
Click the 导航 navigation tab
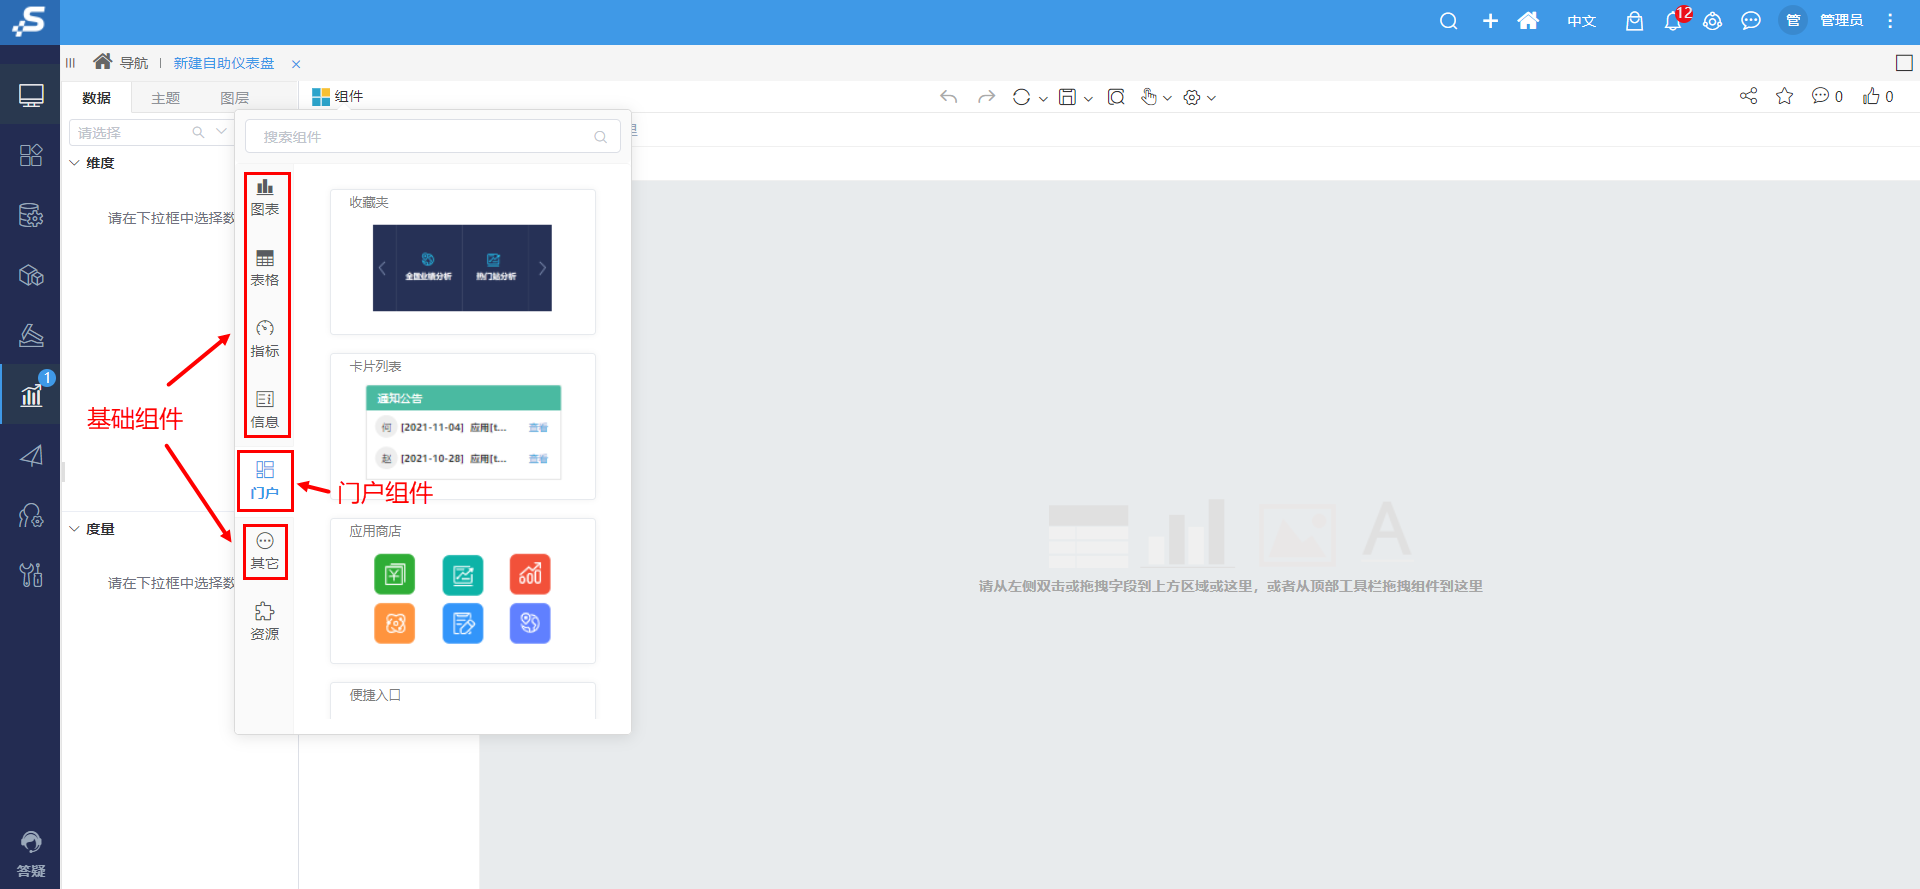(121, 63)
